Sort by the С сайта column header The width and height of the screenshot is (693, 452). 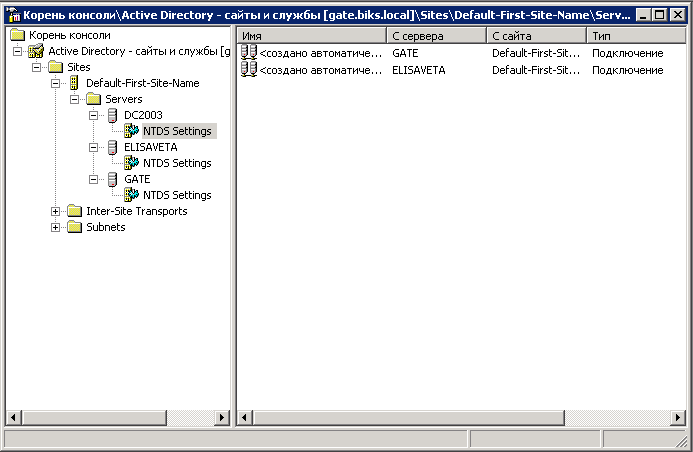pyautogui.click(x=537, y=36)
